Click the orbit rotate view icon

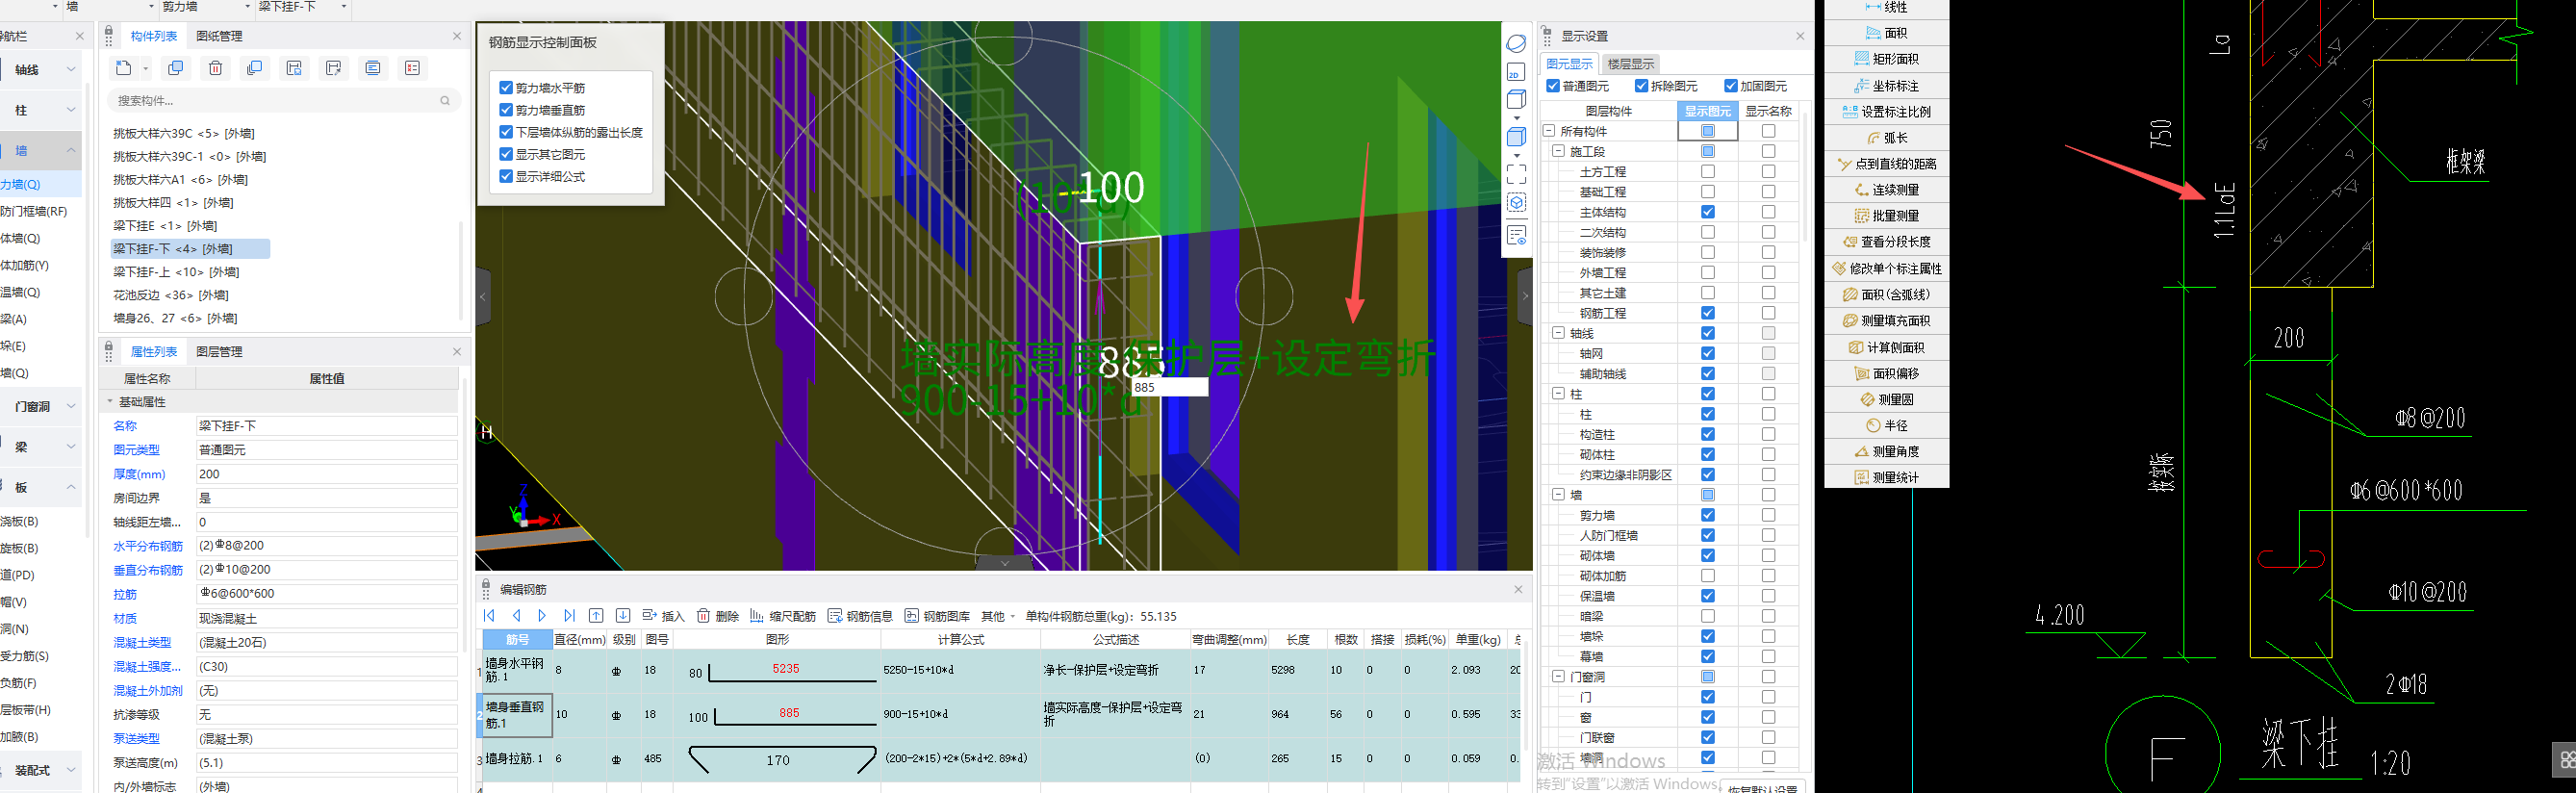[1516, 44]
